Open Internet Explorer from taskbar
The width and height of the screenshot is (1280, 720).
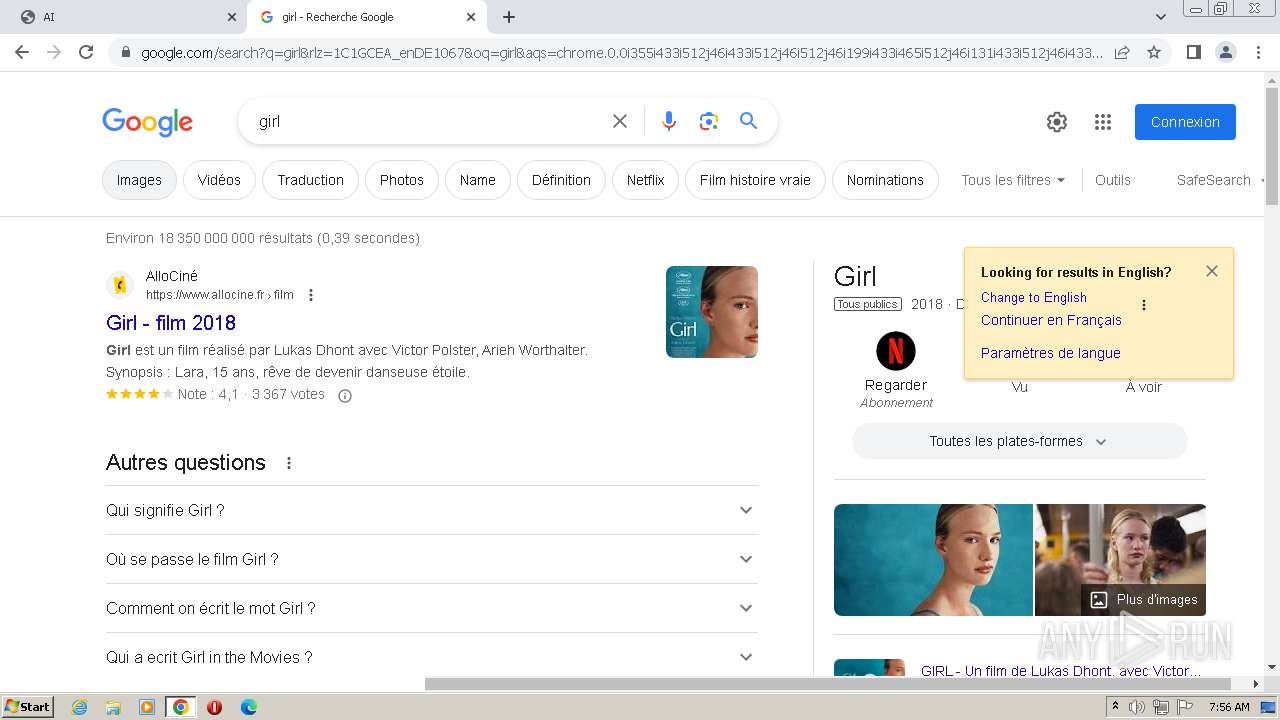[x=80, y=707]
